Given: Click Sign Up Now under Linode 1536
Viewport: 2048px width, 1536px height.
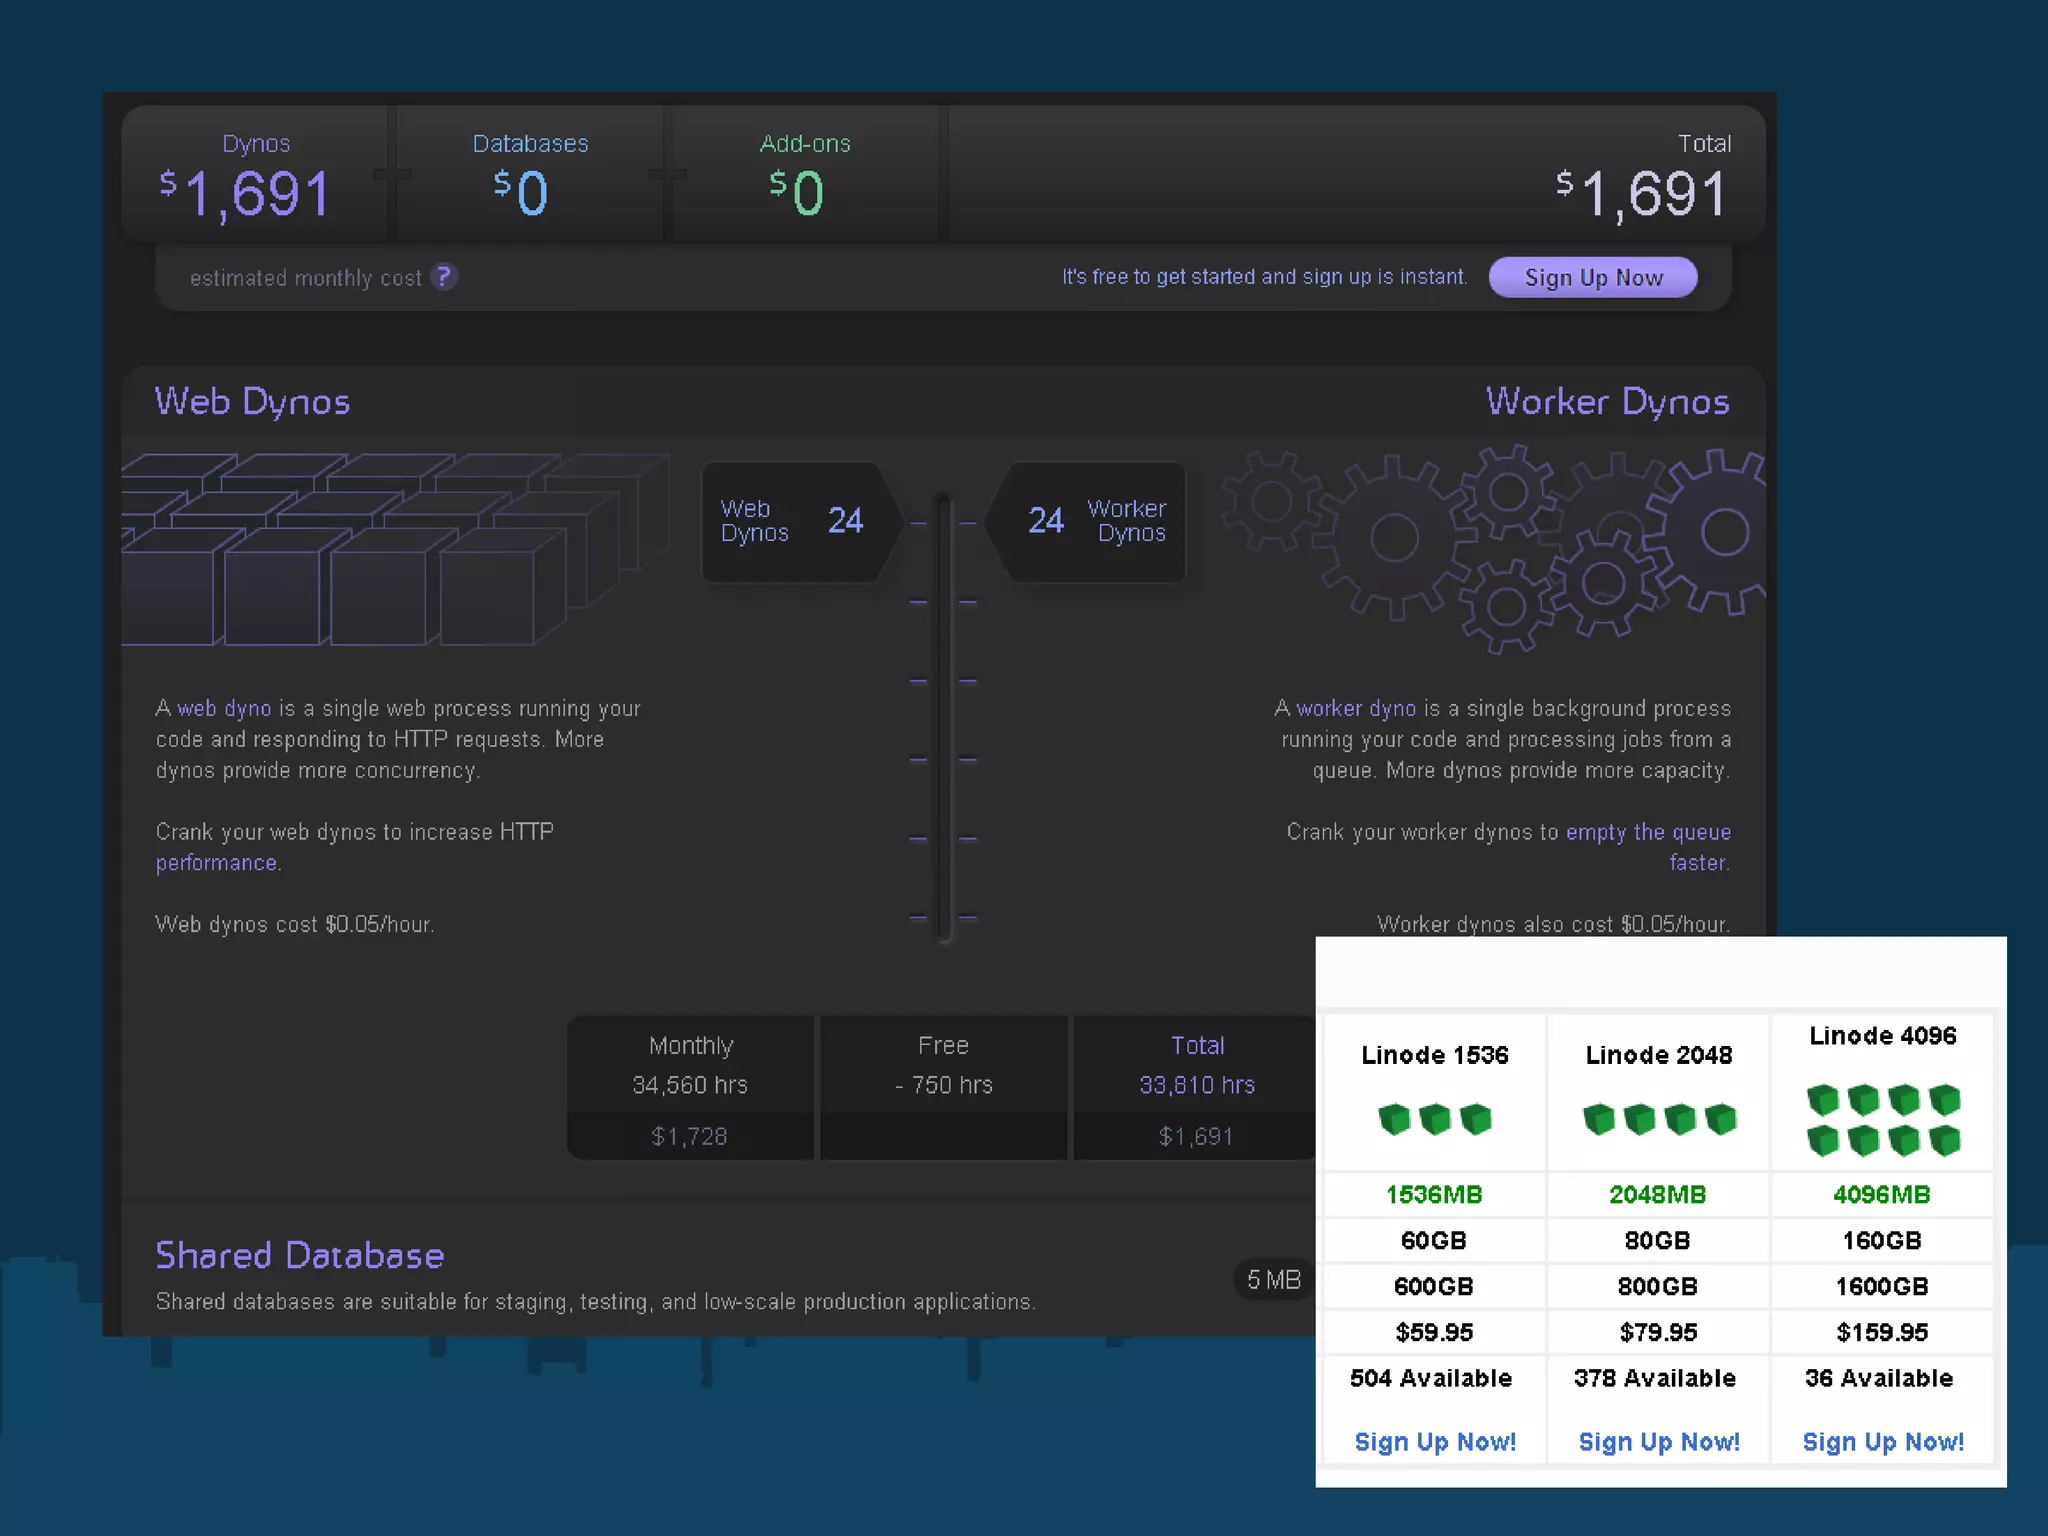Looking at the screenshot, I should point(1434,1442).
